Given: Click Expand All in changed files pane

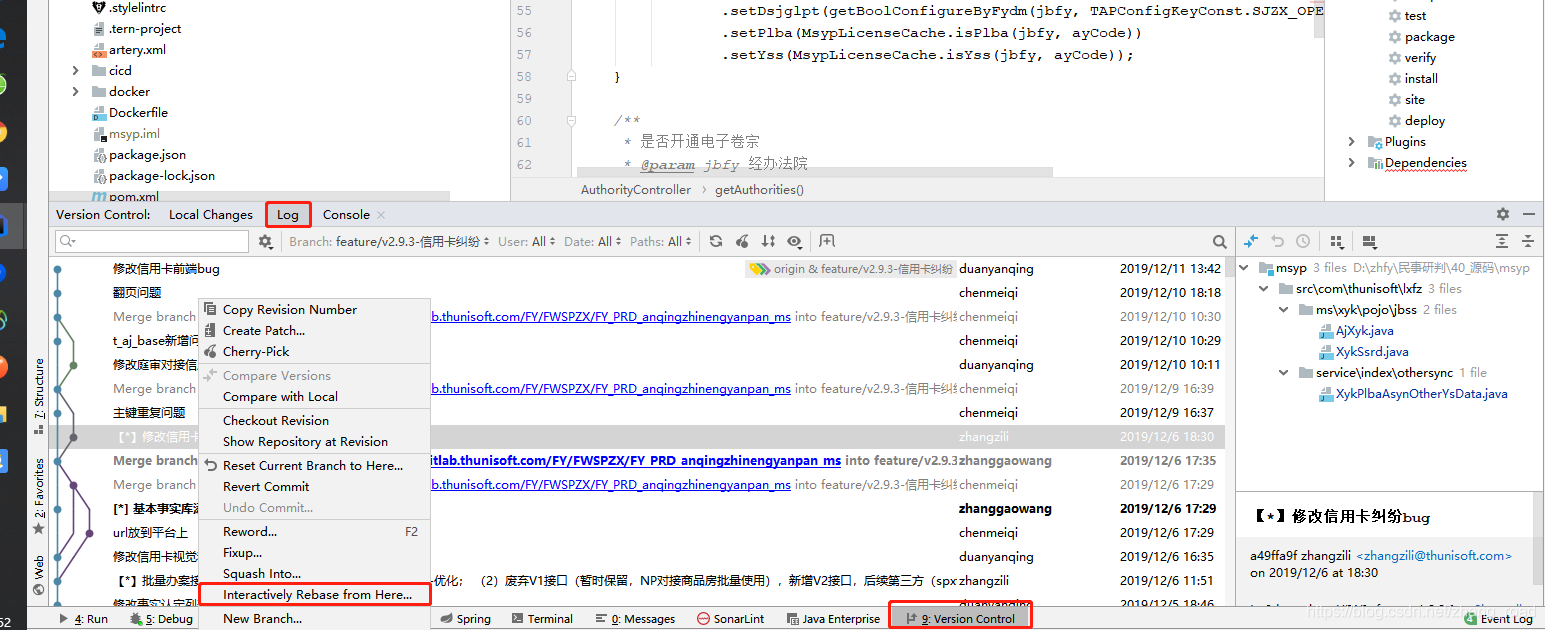Looking at the screenshot, I should [1501, 241].
